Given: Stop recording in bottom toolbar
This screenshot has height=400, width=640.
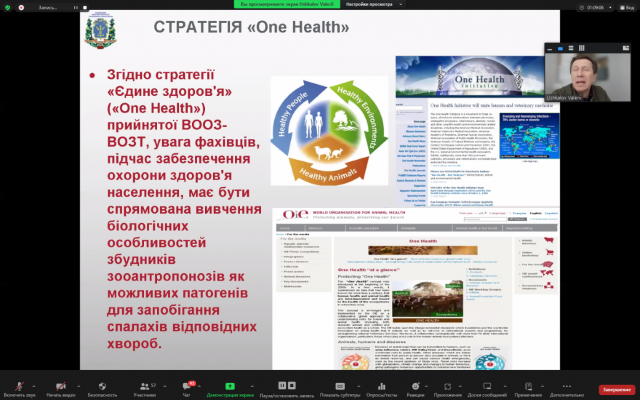Looking at the screenshot, I should (x=292, y=385).
